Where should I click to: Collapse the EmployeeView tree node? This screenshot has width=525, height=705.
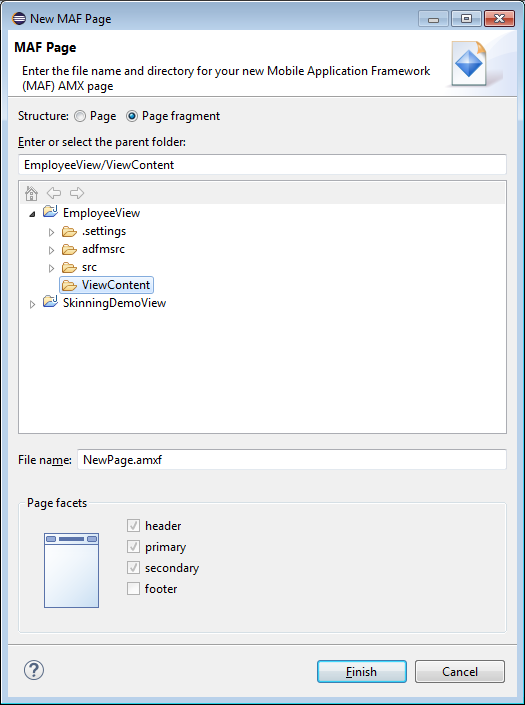[x=32, y=214]
